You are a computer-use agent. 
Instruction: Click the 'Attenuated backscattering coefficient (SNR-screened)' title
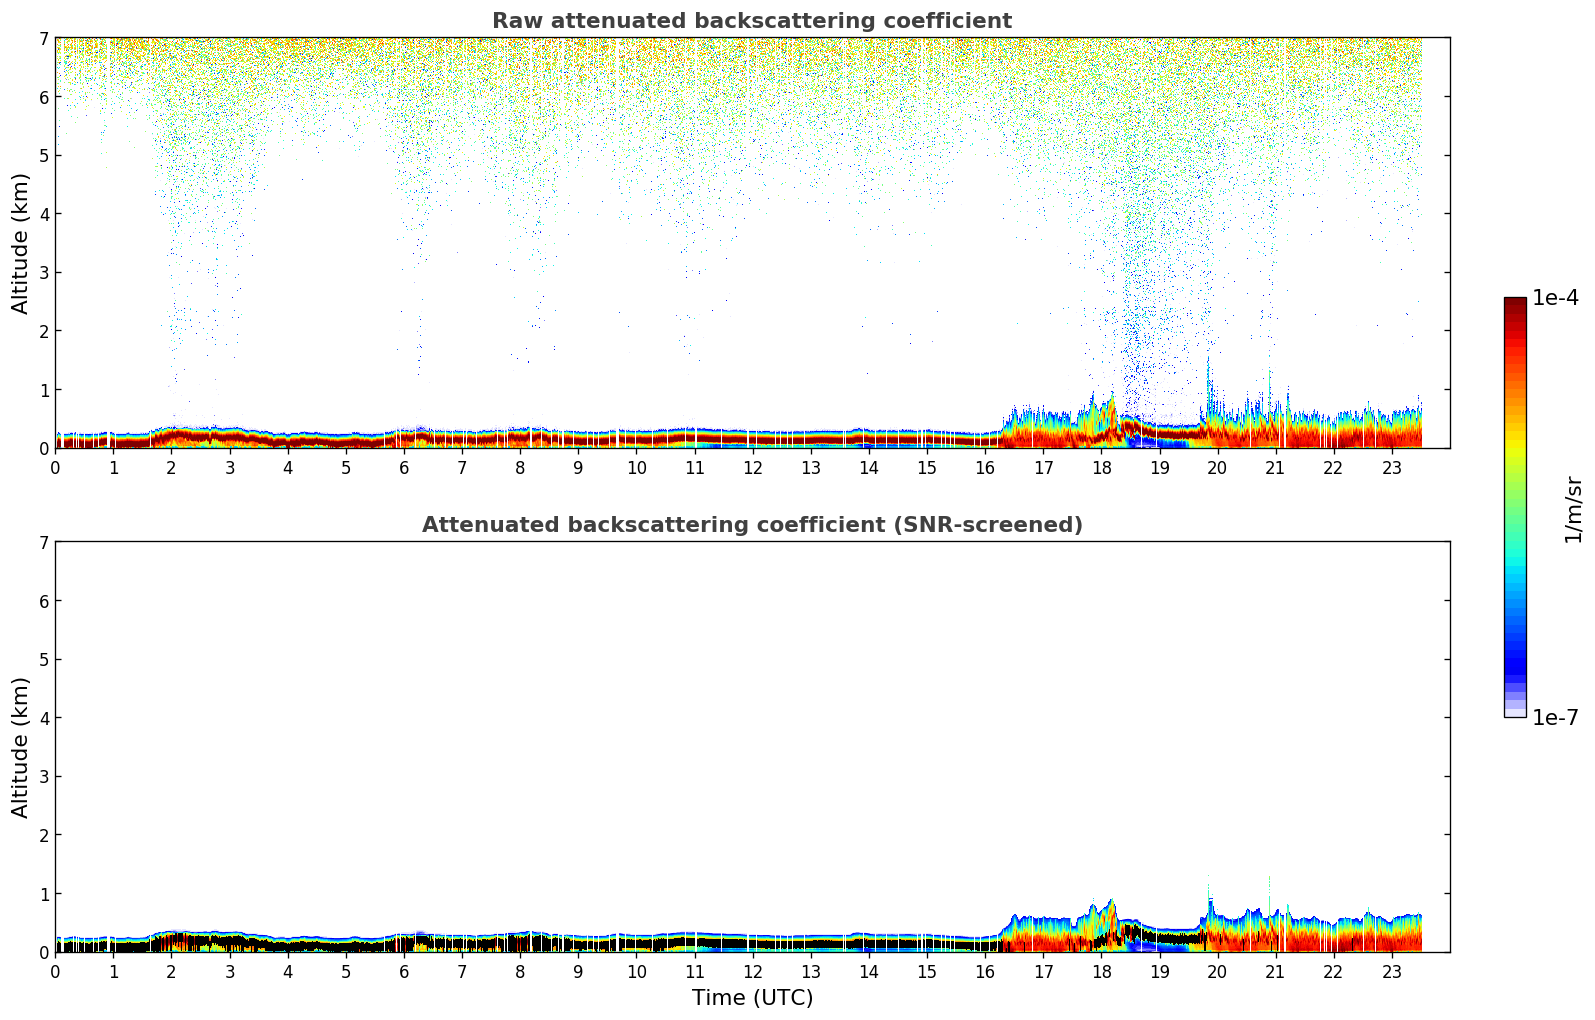click(x=751, y=525)
